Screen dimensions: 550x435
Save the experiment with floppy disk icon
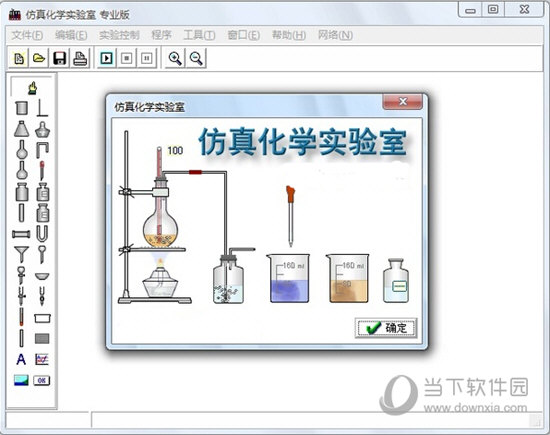point(60,58)
